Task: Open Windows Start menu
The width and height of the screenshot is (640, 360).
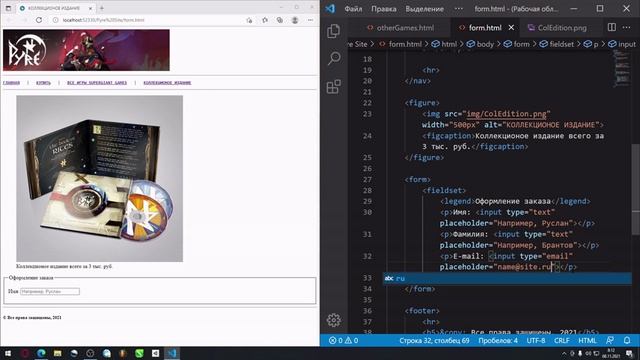Action: click(8, 353)
